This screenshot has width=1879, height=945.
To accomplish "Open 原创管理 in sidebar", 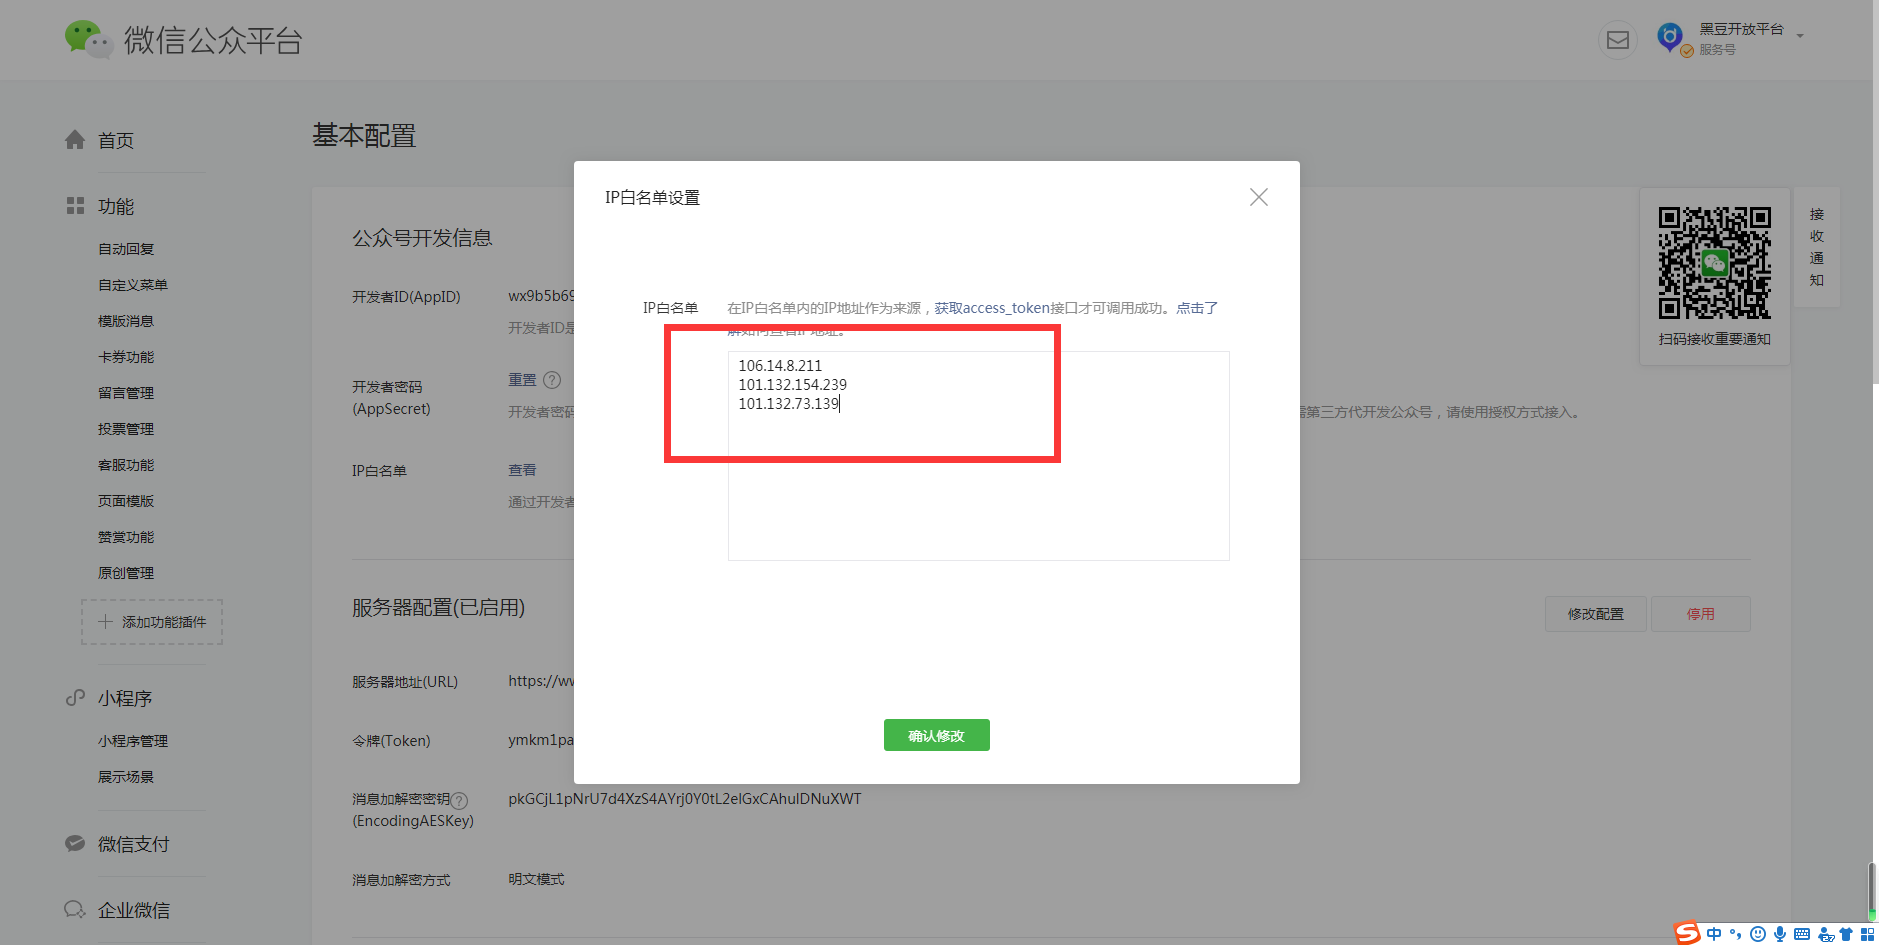I will 126,573.
